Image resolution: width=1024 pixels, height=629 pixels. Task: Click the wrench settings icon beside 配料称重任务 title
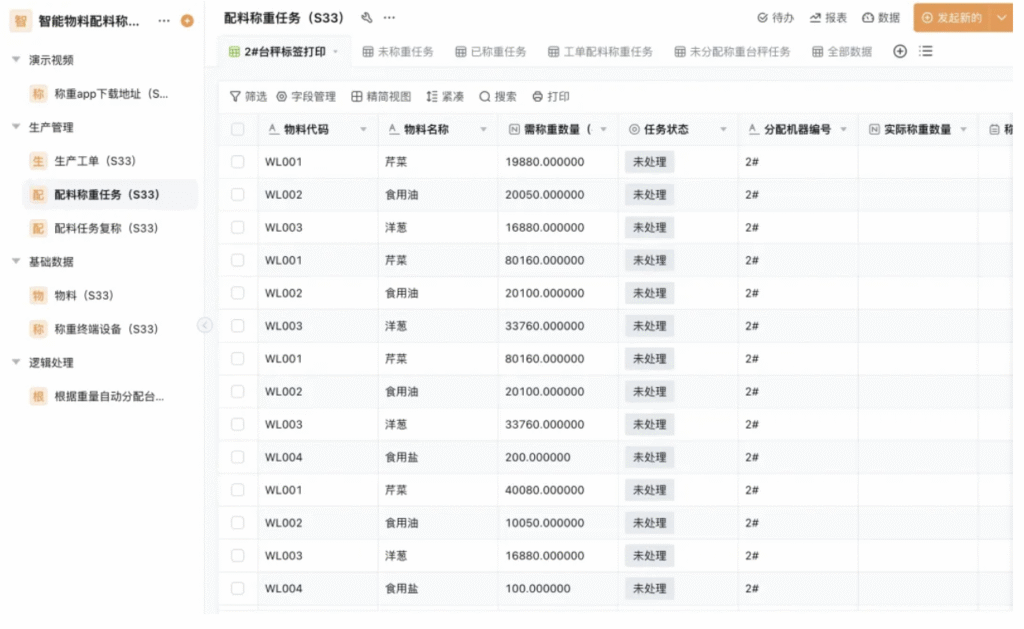click(367, 18)
